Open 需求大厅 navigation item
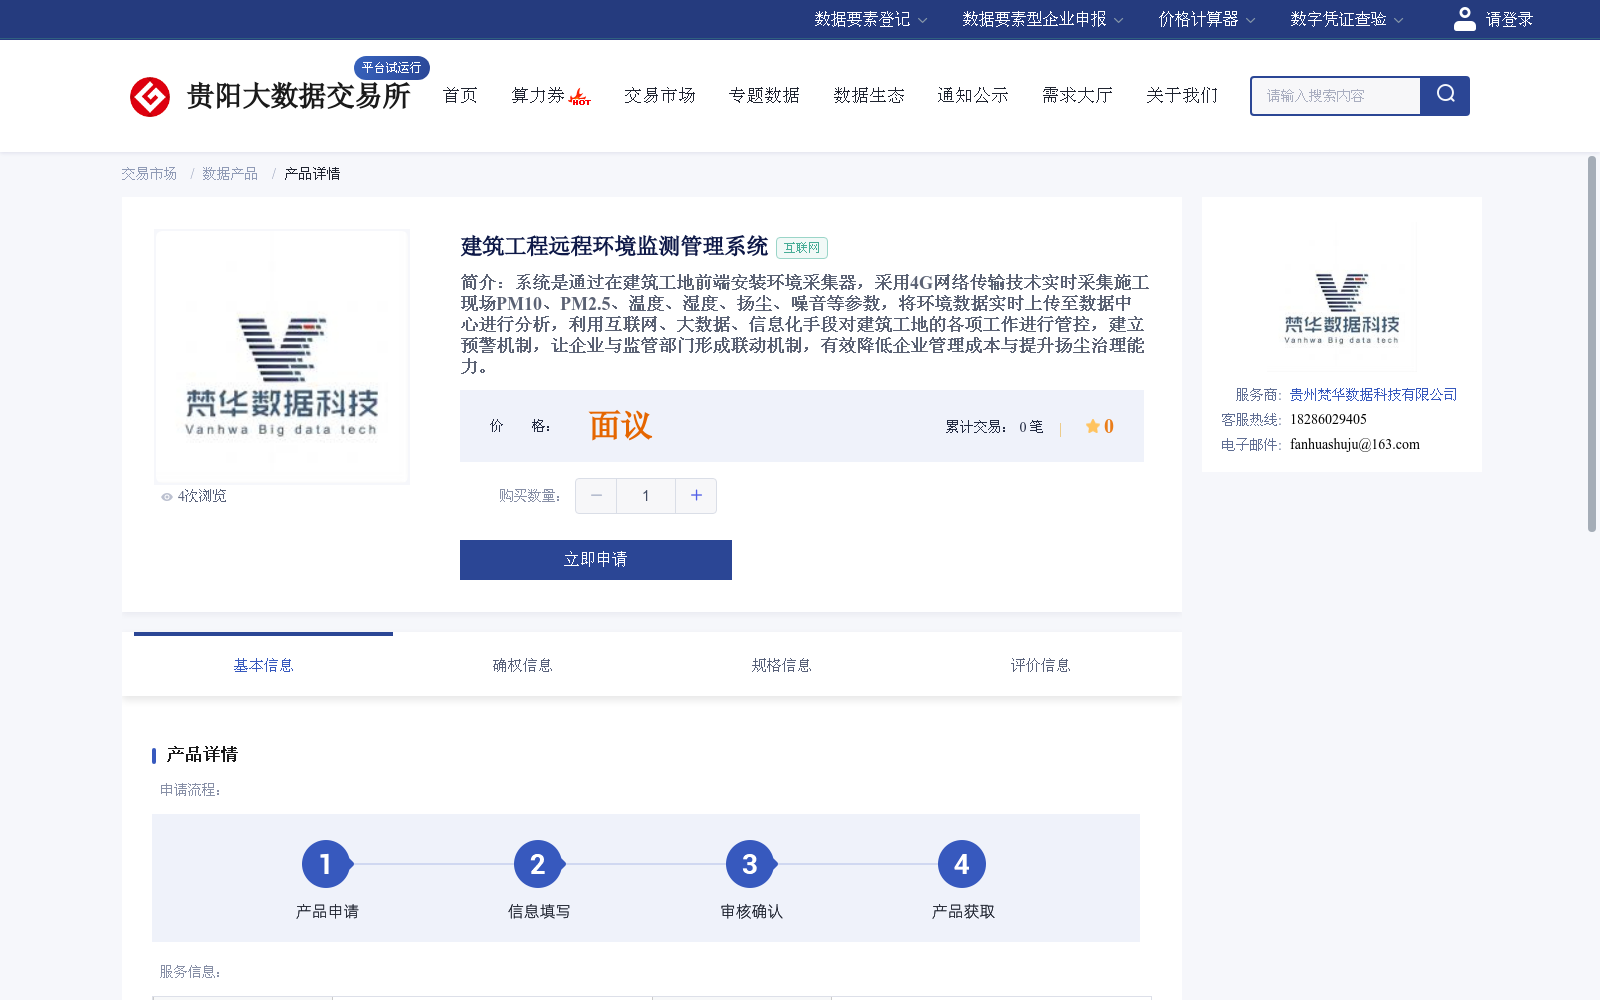The image size is (1600, 1000). pyautogui.click(x=1077, y=95)
